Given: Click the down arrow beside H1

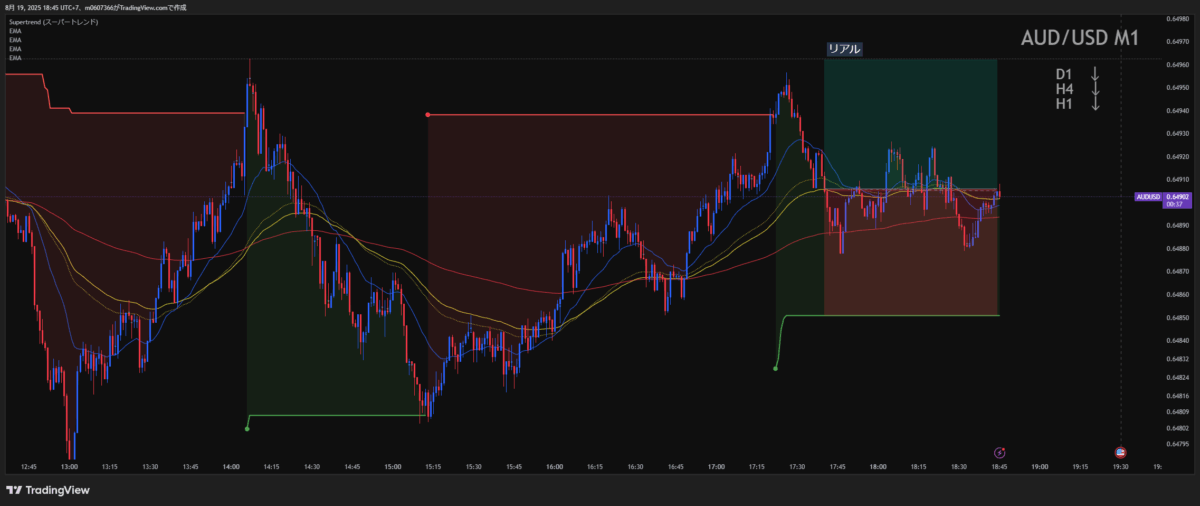Looking at the screenshot, I should [x=1096, y=104].
